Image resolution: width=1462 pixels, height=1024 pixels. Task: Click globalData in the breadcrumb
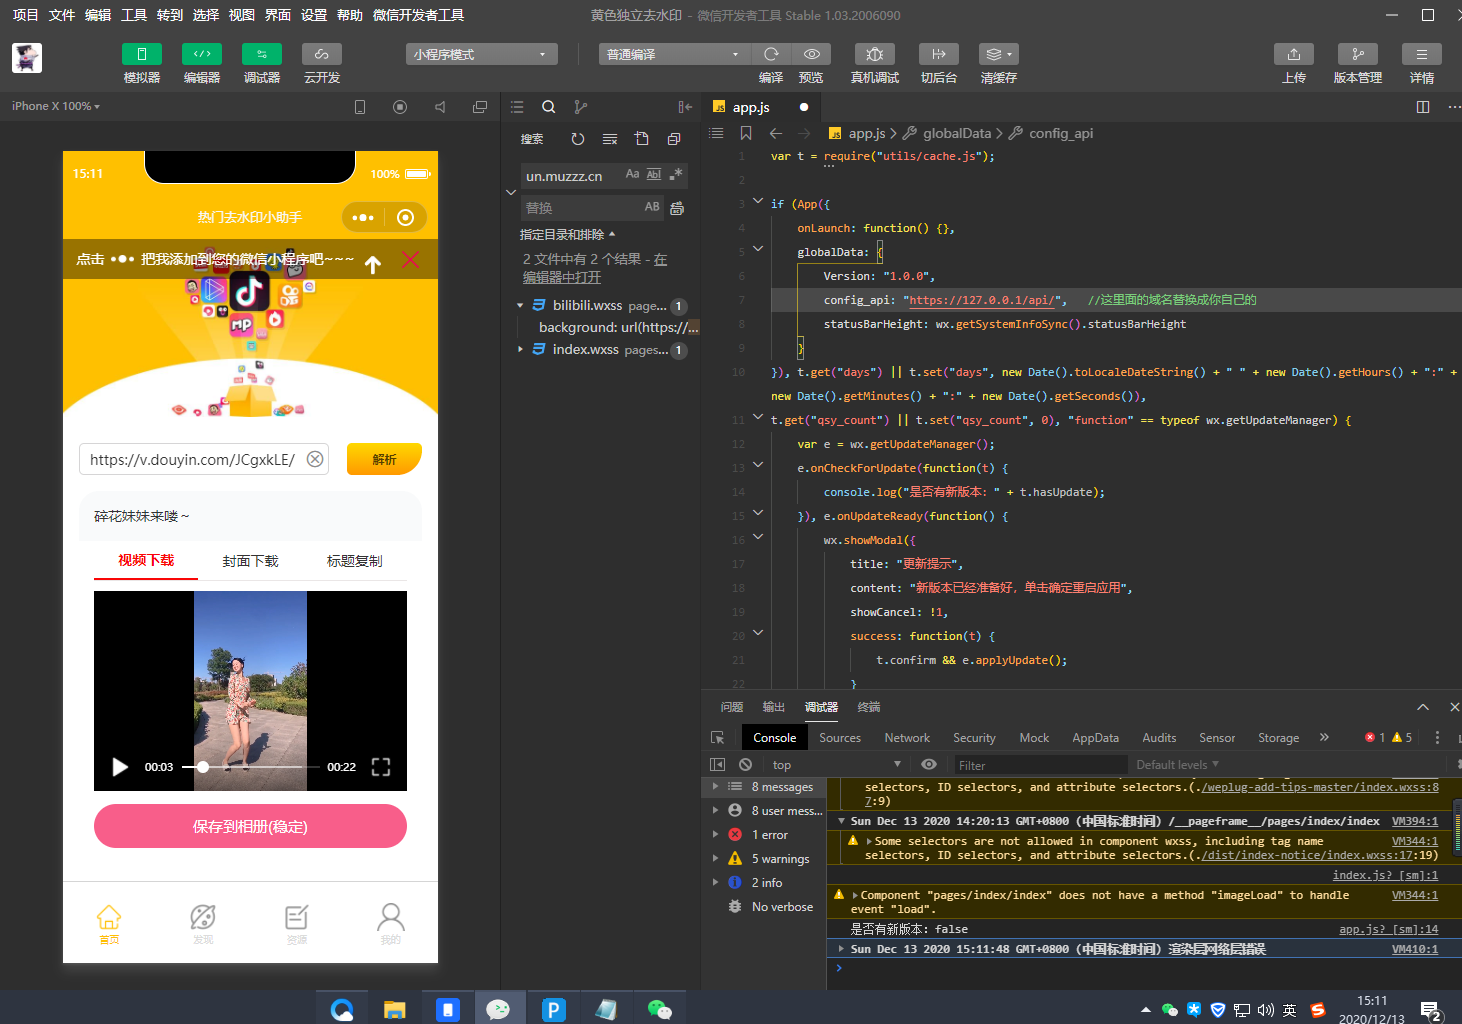pos(957,133)
